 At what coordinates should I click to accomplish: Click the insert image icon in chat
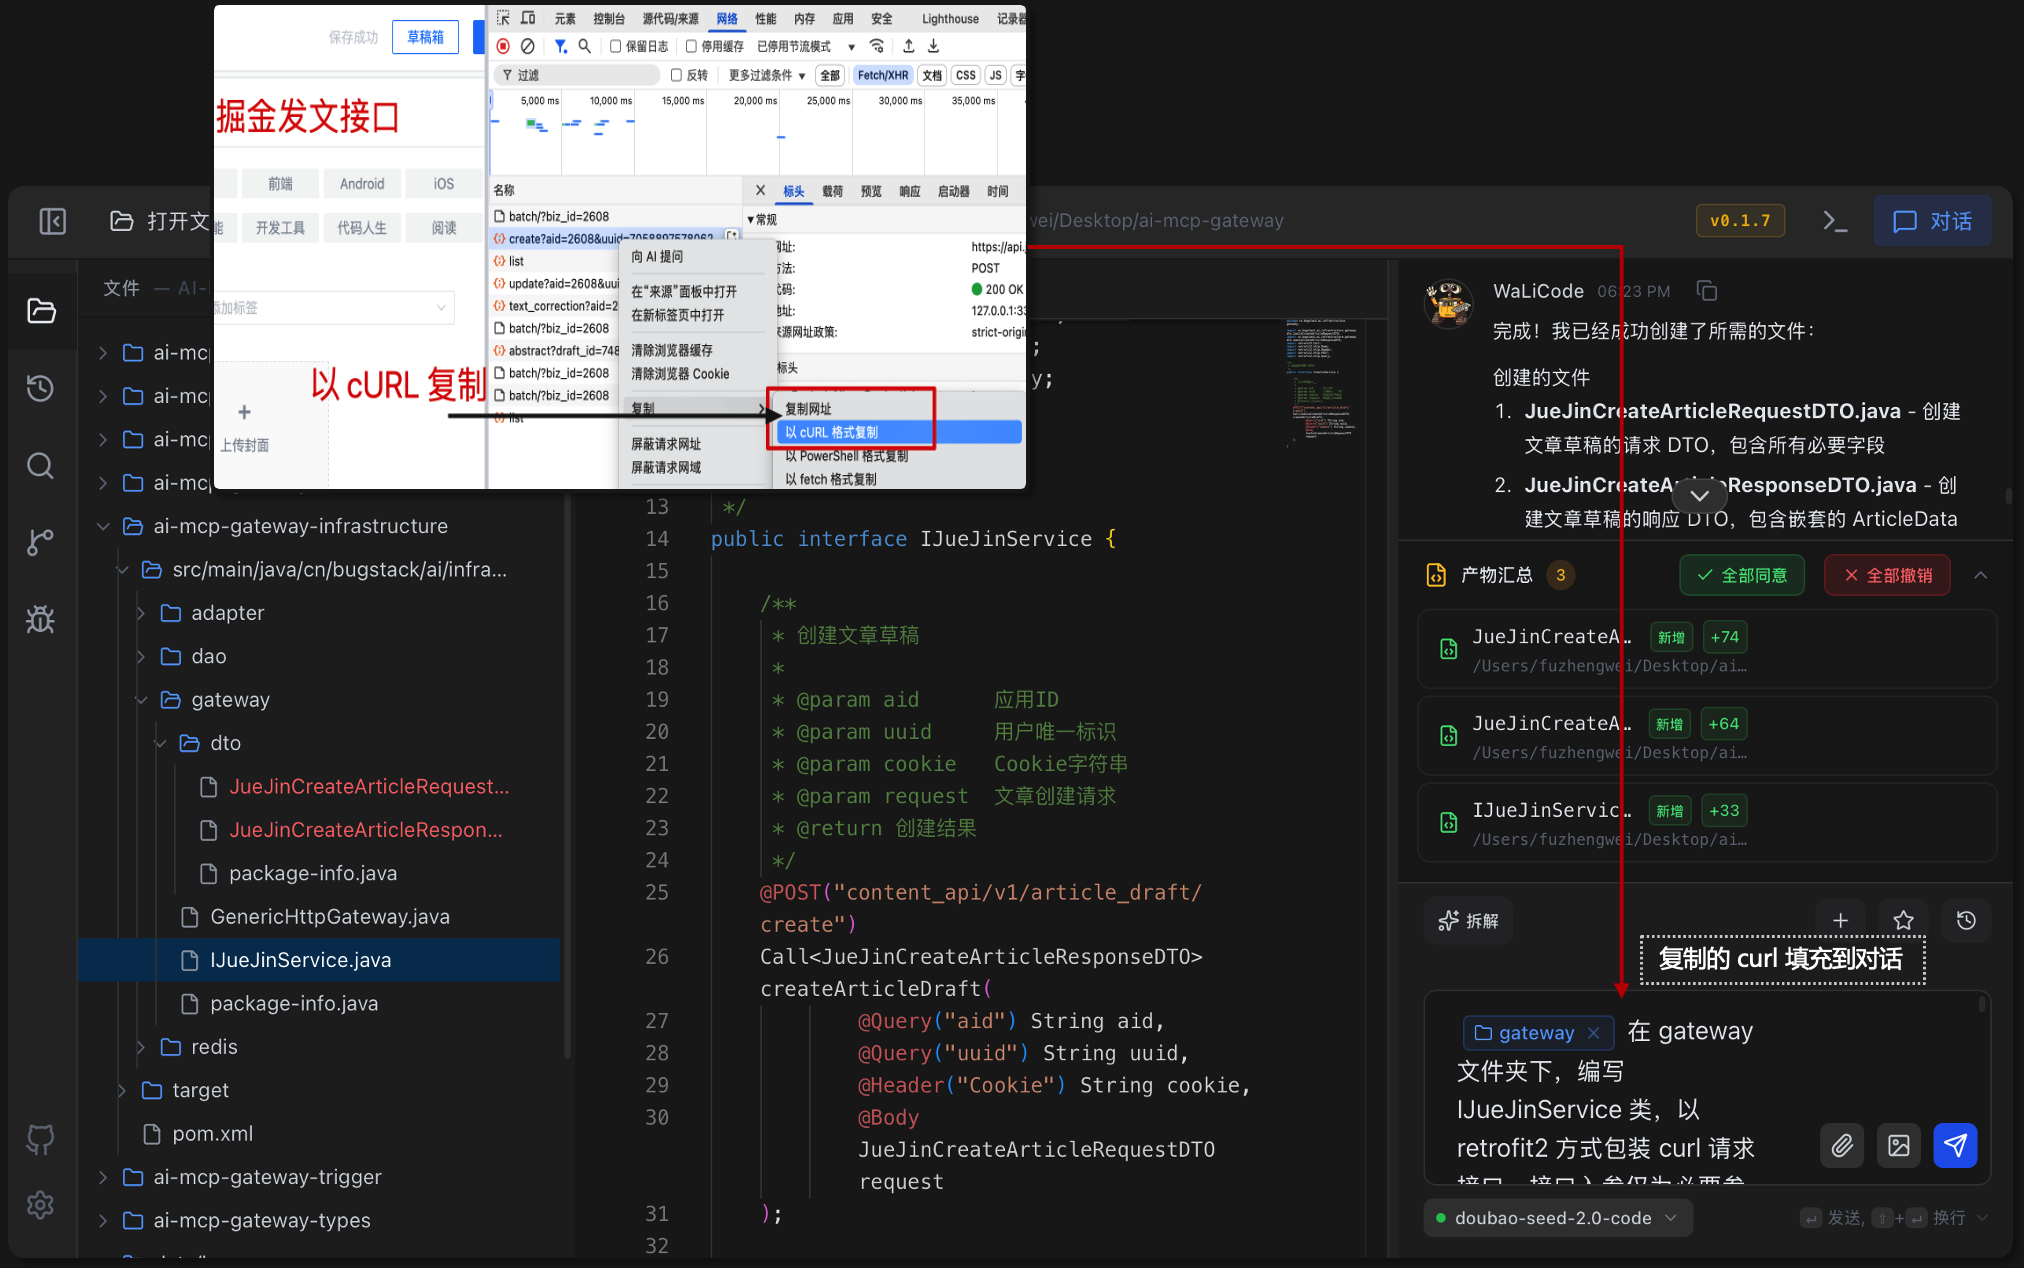click(1898, 1145)
